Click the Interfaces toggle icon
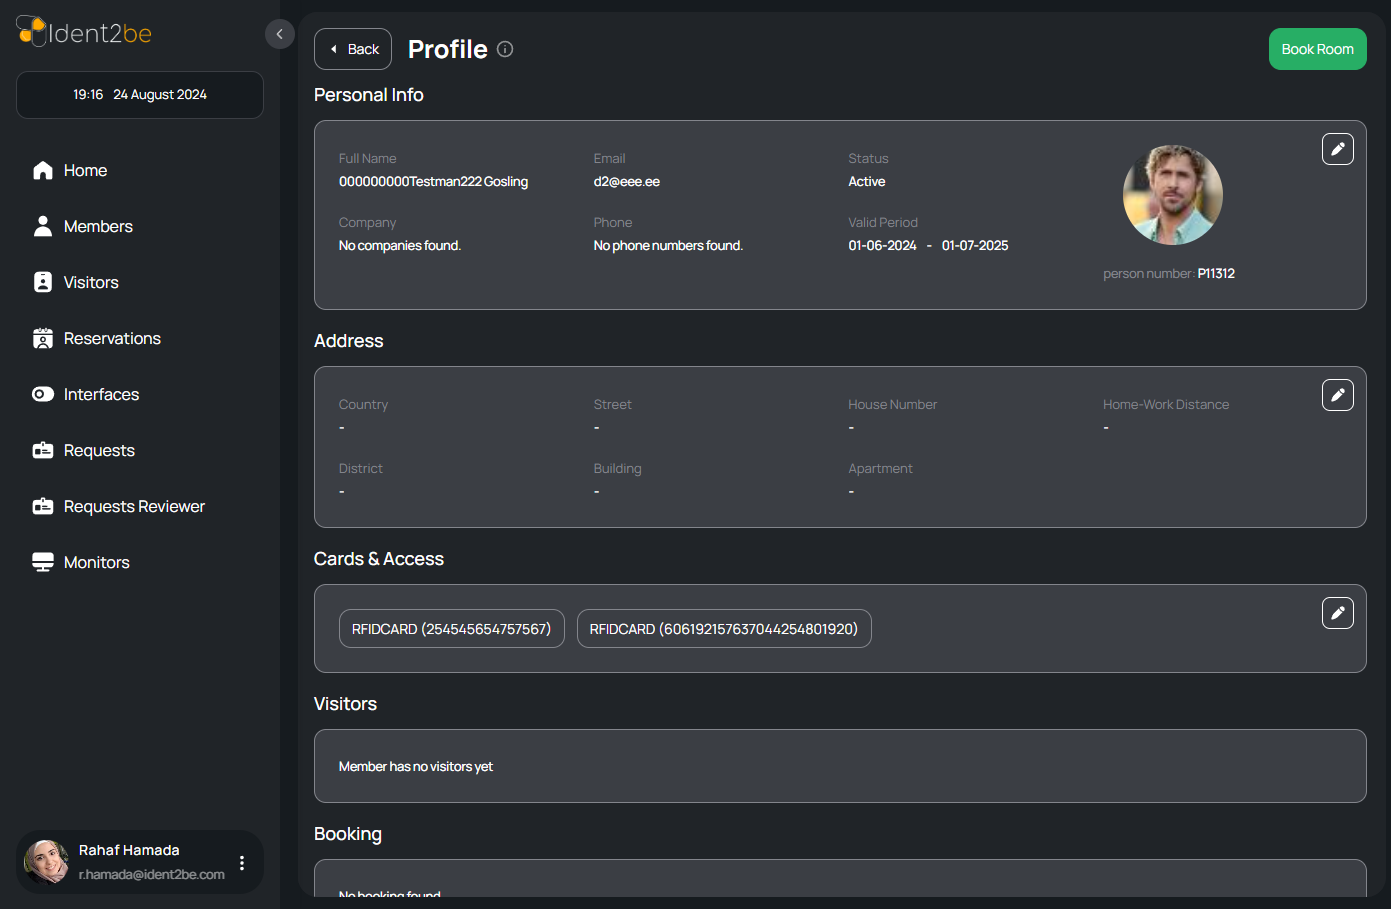Viewport: 1391px width, 909px height. [43, 394]
